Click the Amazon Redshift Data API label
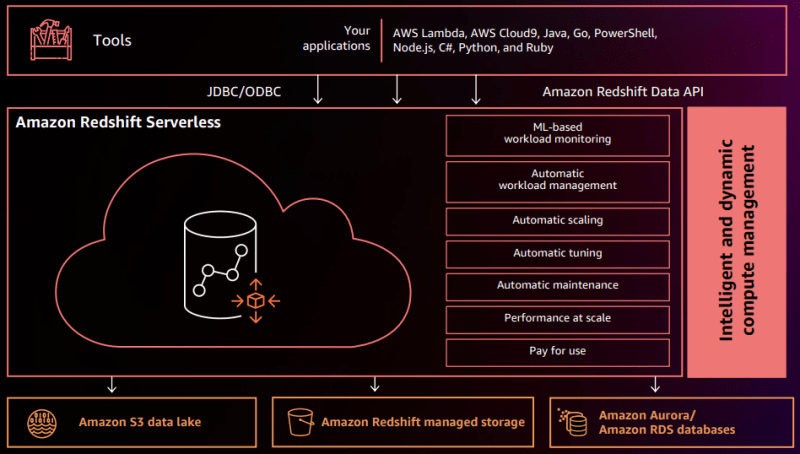This screenshot has width=800, height=454. click(623, 92)
